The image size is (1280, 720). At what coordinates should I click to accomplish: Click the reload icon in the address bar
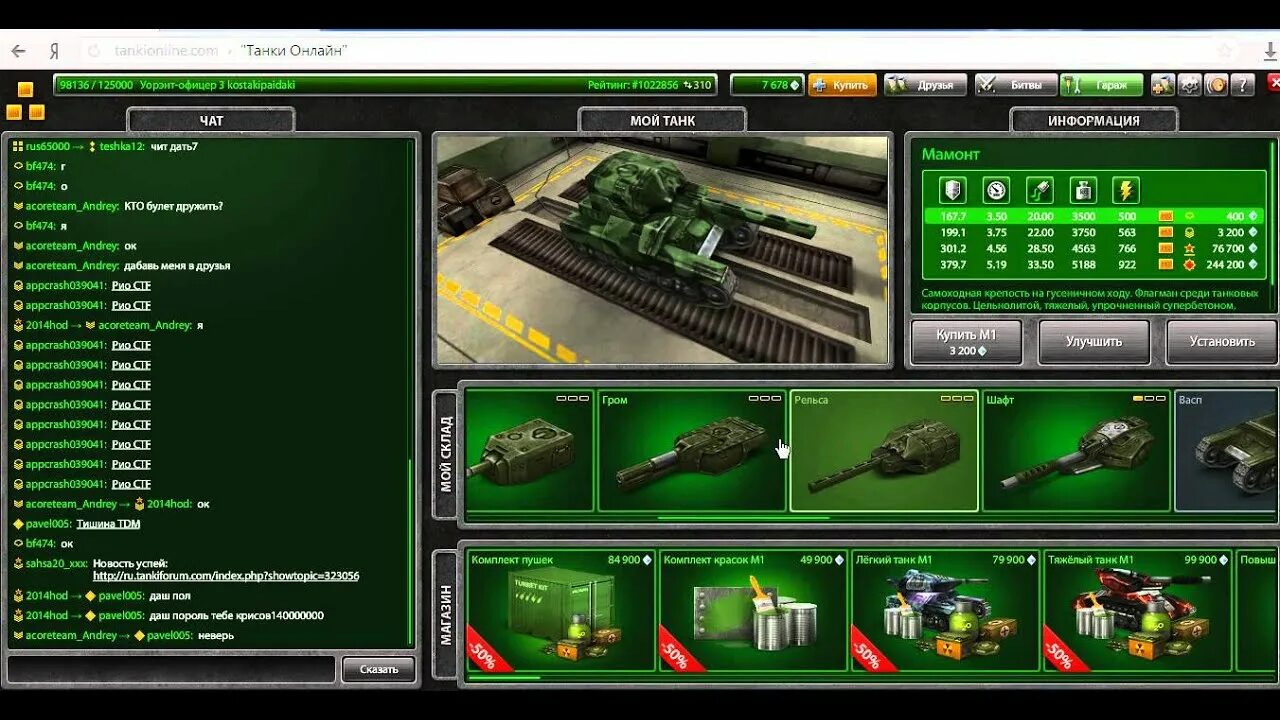point(94,50)
